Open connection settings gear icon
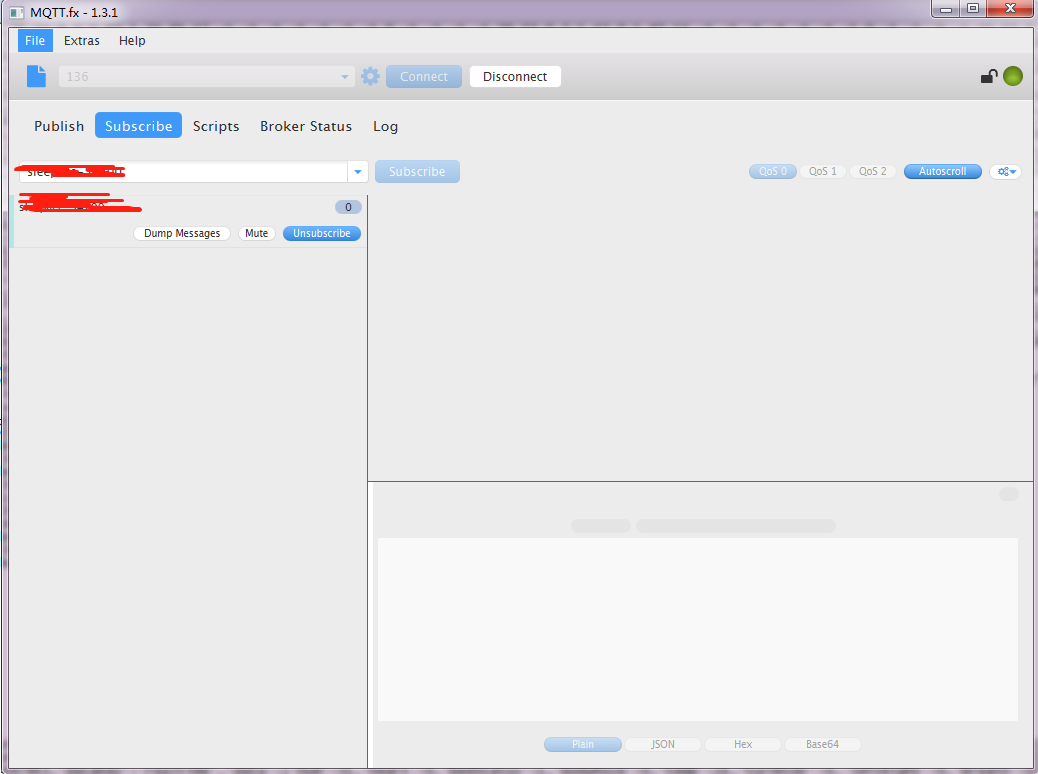The width and height of the screenshot is (1038, 774). 370,76
